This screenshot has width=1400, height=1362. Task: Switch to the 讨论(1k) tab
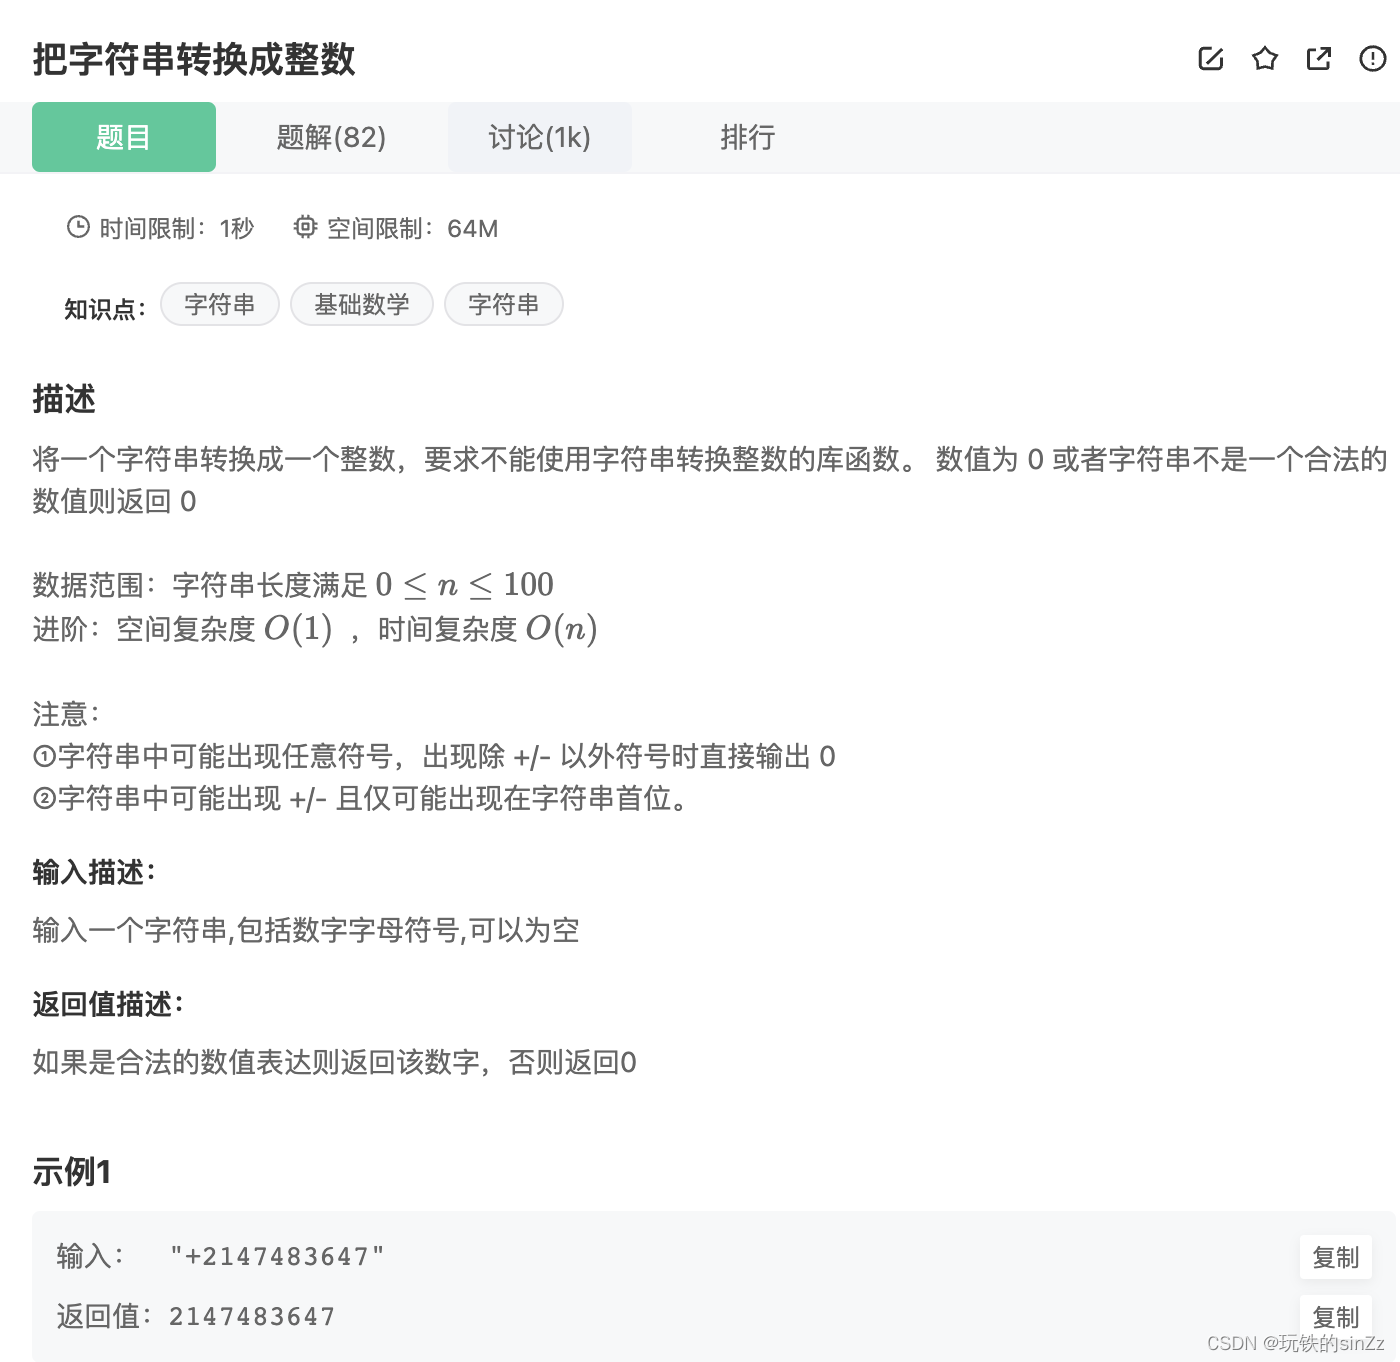tap(540, 137)
